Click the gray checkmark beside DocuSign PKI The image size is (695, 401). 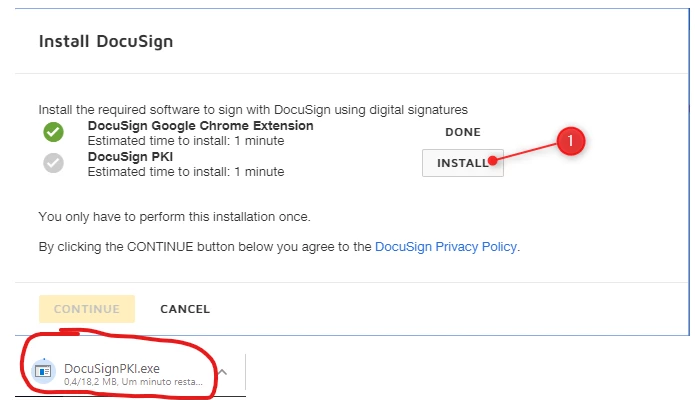53,163
